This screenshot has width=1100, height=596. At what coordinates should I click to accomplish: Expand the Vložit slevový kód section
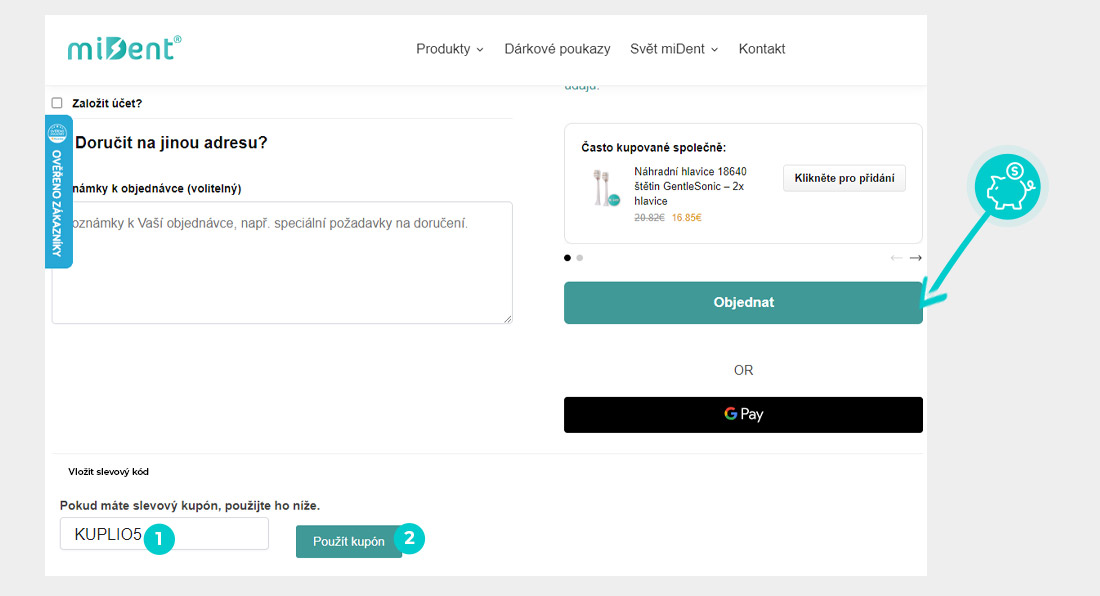pyautogui.click(x=108, y=472)
